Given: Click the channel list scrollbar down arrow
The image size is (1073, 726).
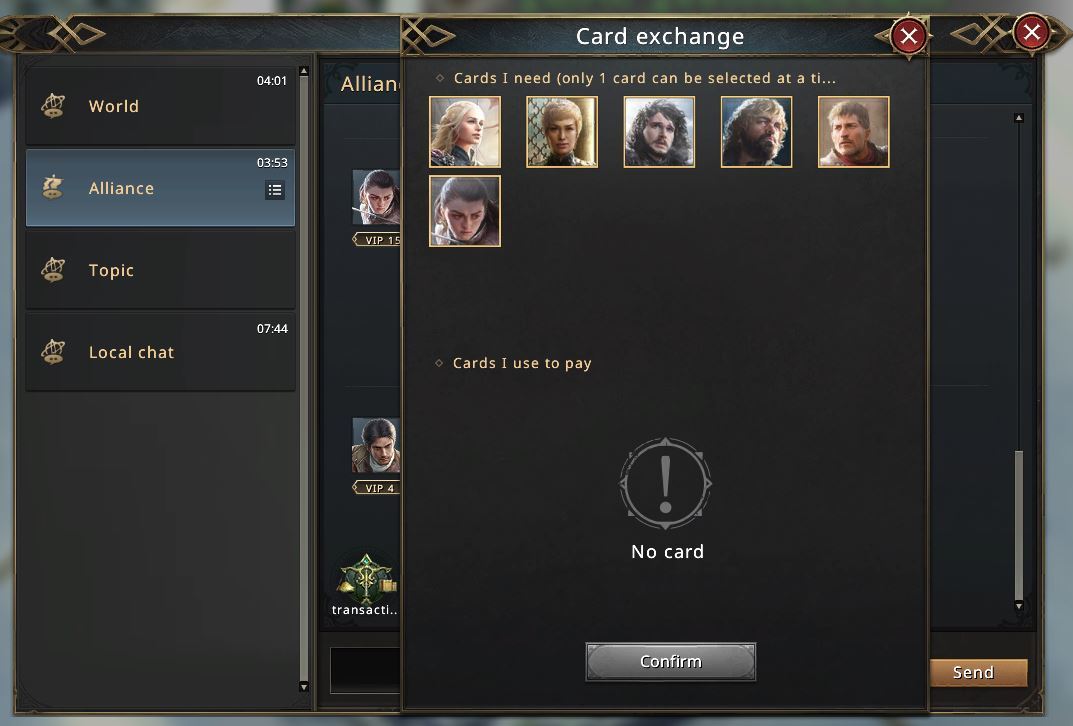Looking at the screenshot, I should (x=304, y=686).
